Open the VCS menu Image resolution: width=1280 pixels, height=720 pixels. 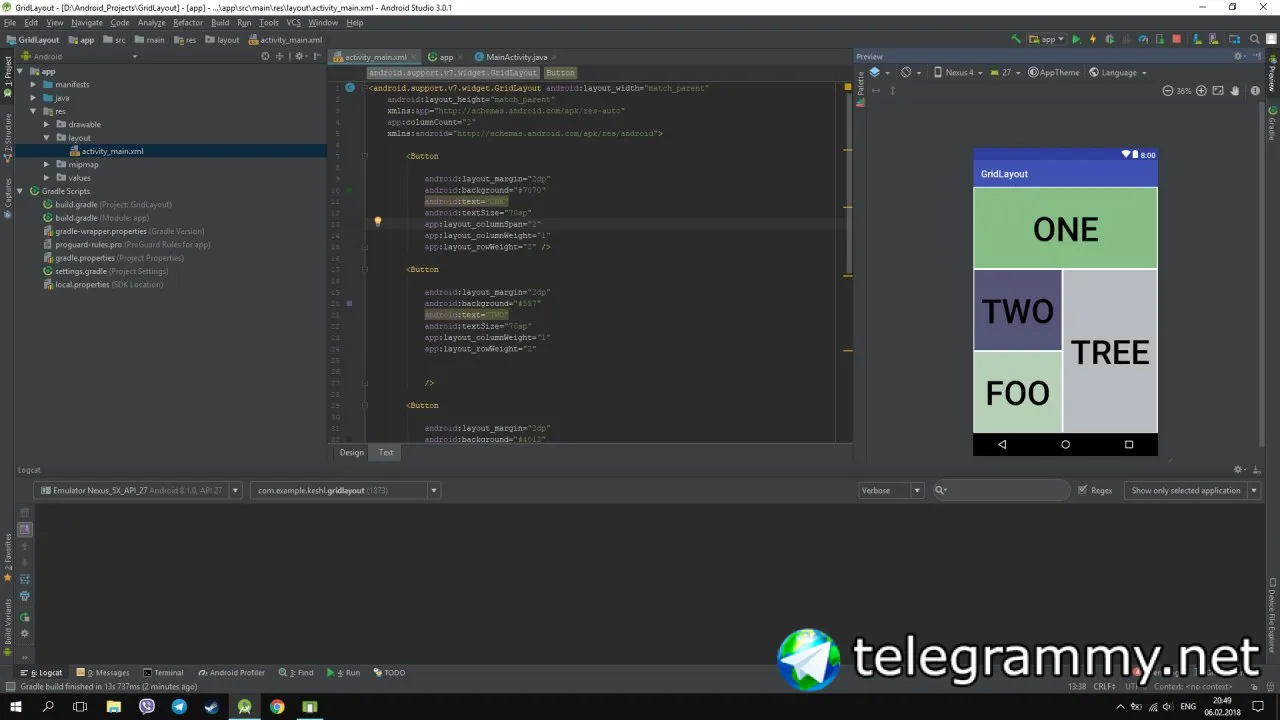pyautogui.click(x=293, y=22)
